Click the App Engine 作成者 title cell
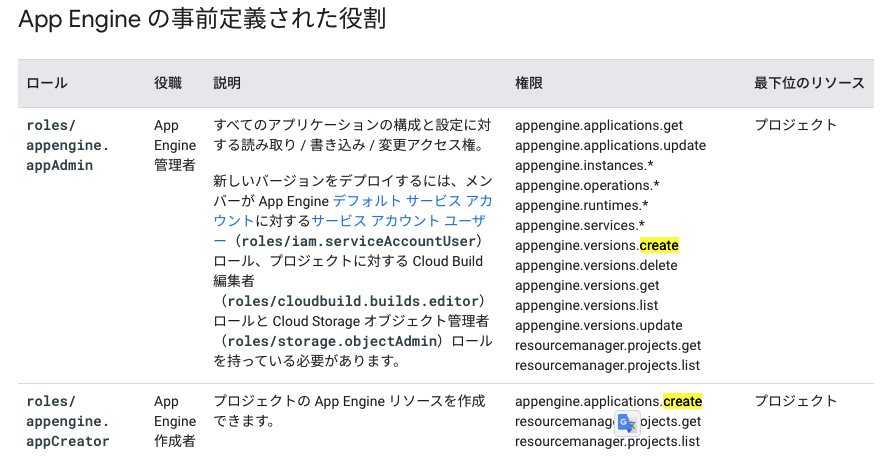The height and width of the screenshot is (457, 889). click(175, 421)
